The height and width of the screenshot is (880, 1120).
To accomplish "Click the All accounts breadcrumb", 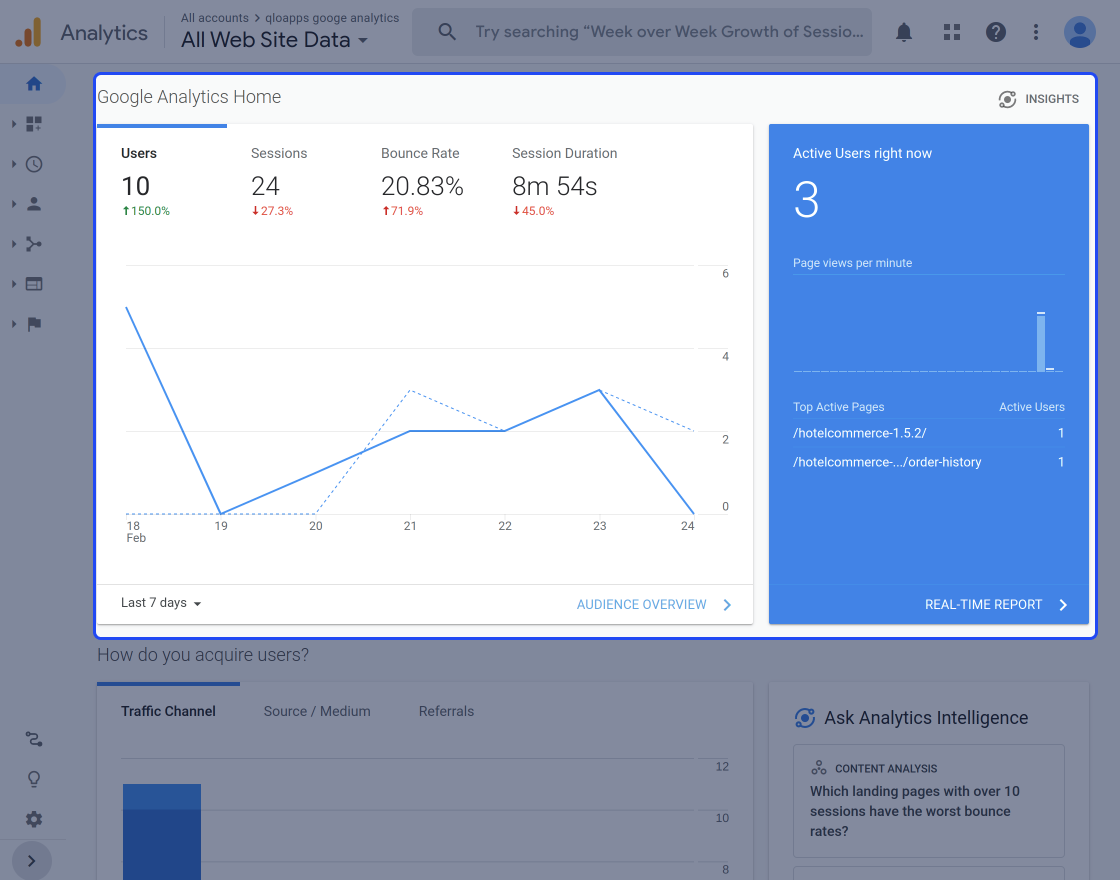I will (214, 18).
